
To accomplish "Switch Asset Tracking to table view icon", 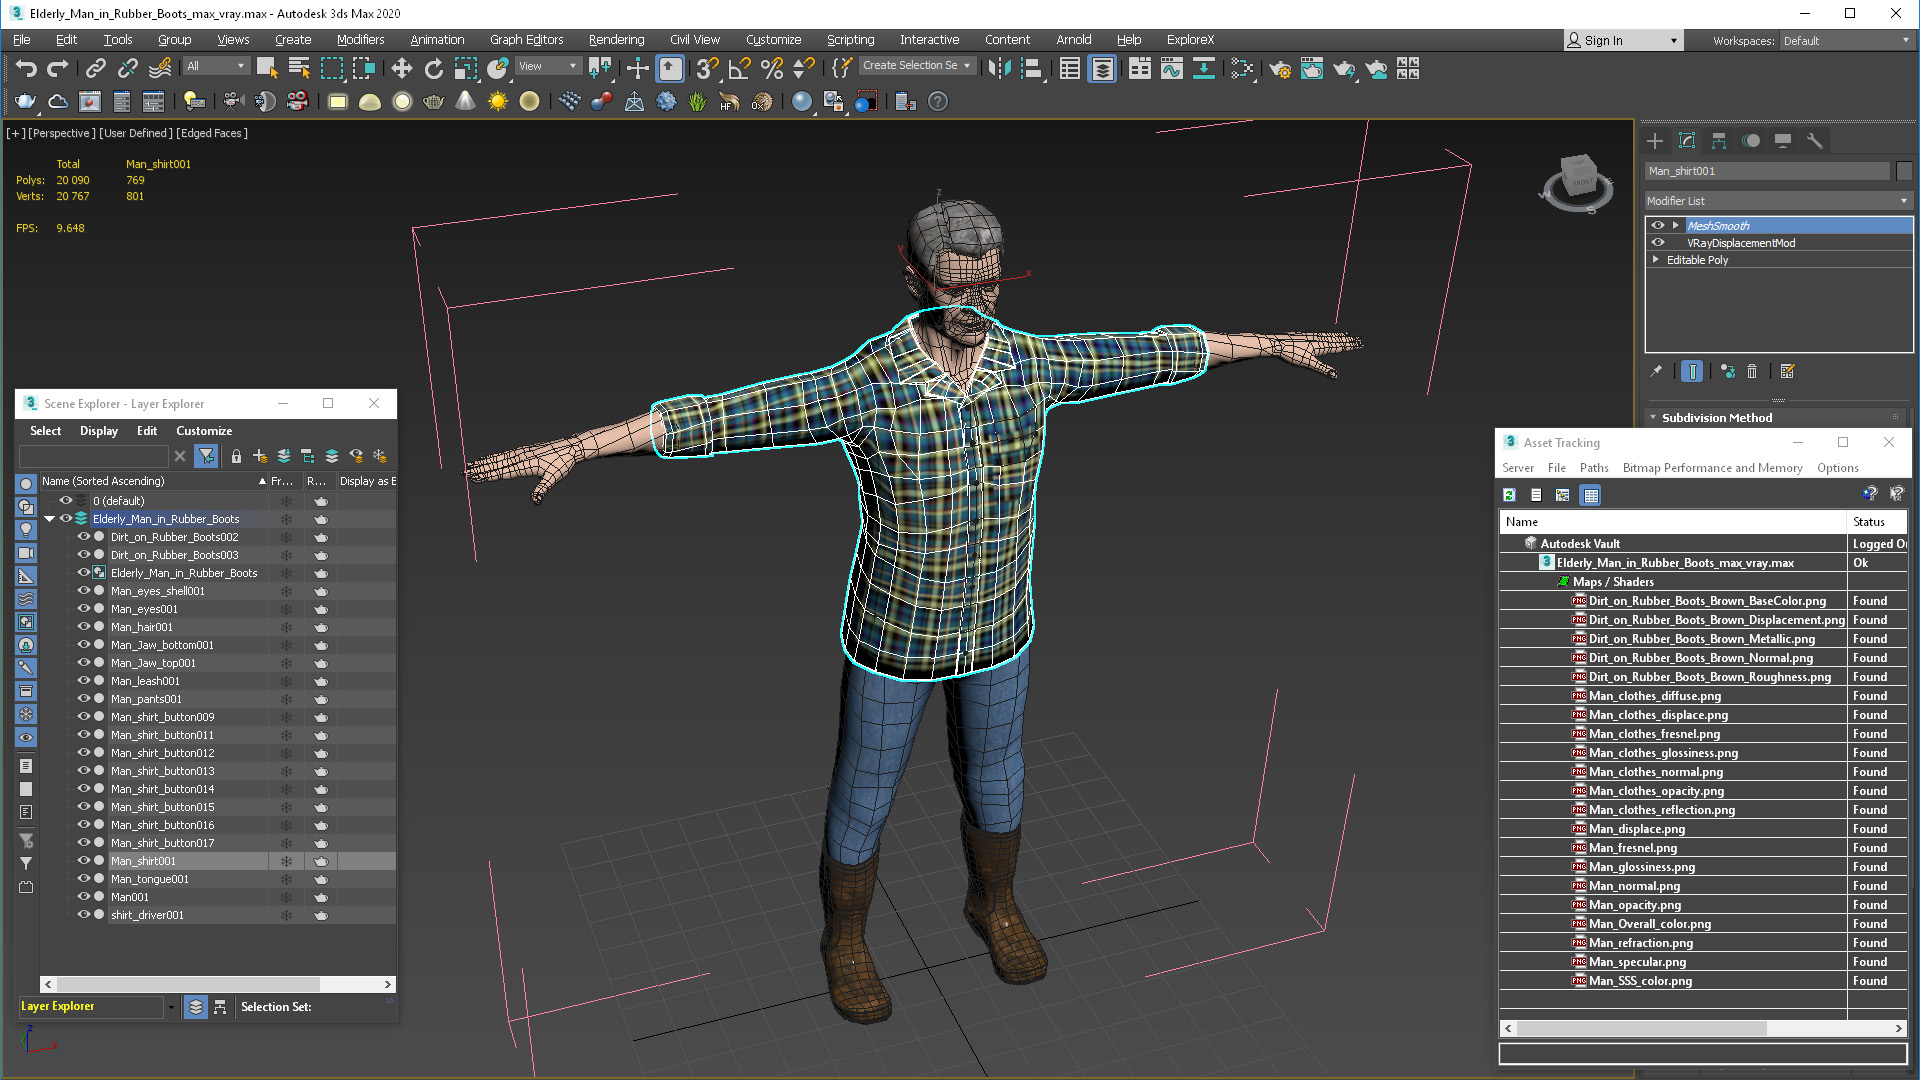I will tap(1591, 495).
